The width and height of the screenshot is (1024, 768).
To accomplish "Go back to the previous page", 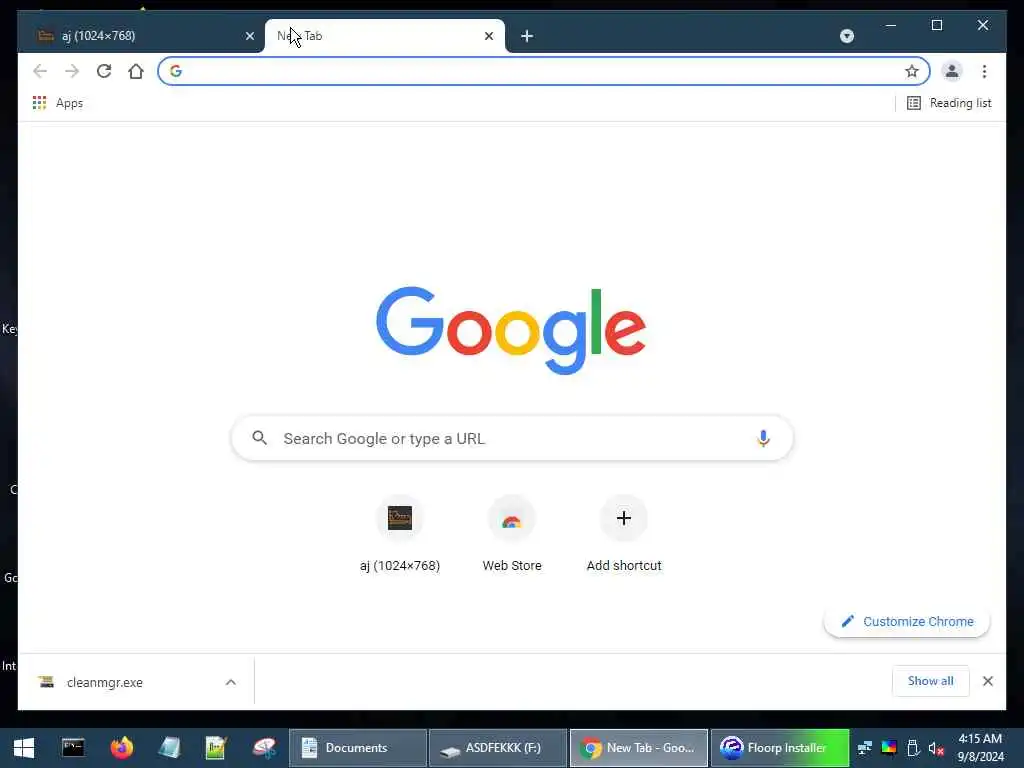I will coord(40,71).
